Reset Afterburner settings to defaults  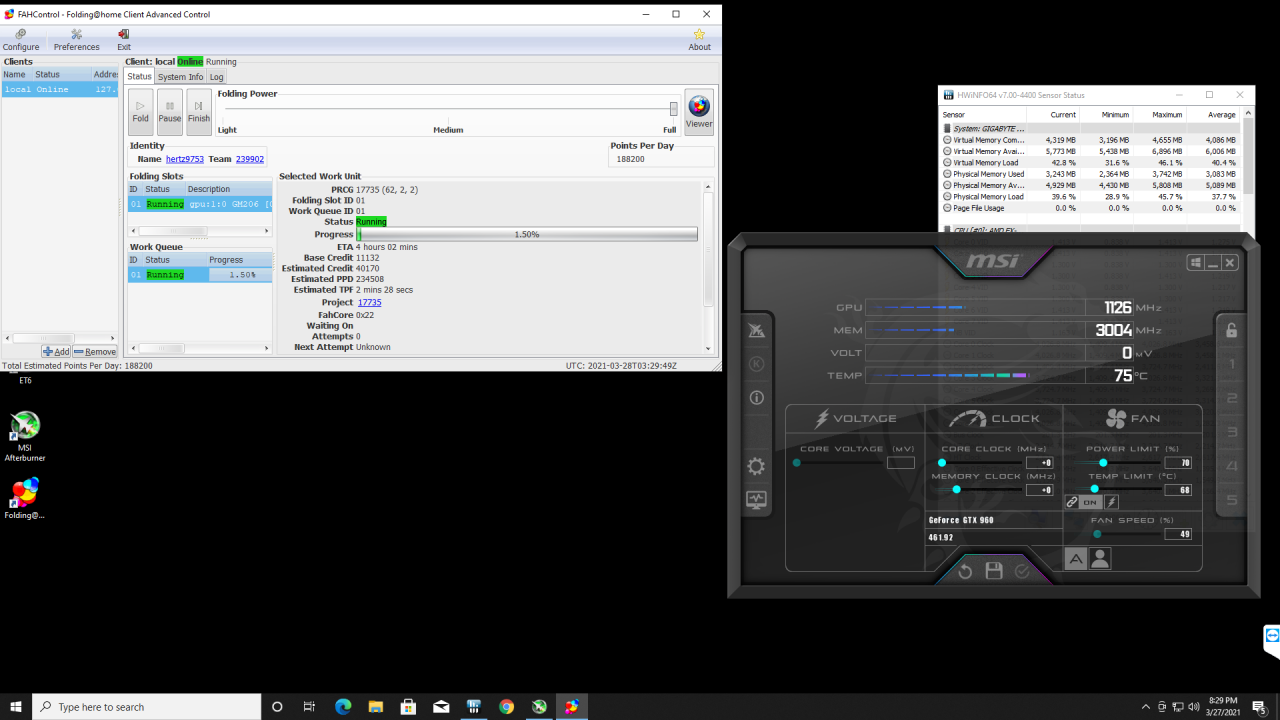point(965,571)
